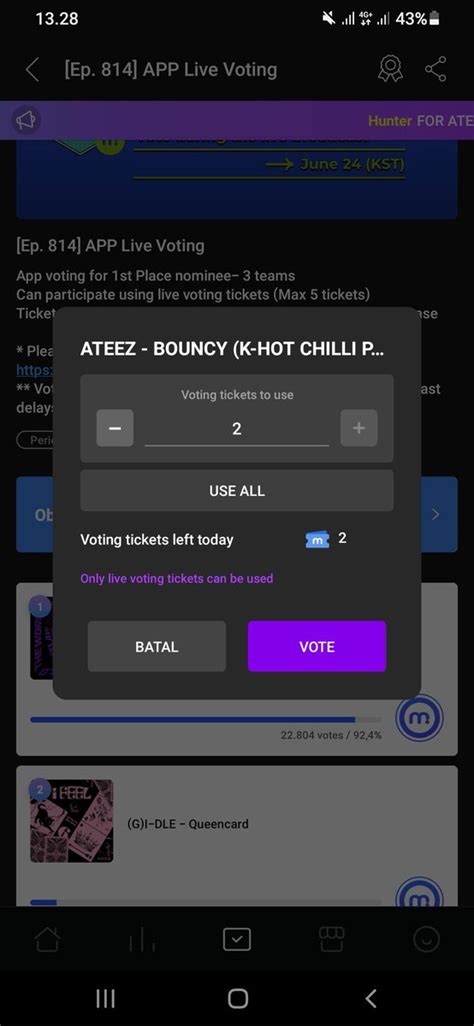Image resolution: width=474 pixels, height=1026 pixels.
Task: Select the vote checkbox tab icon
Action: point(237,940)
